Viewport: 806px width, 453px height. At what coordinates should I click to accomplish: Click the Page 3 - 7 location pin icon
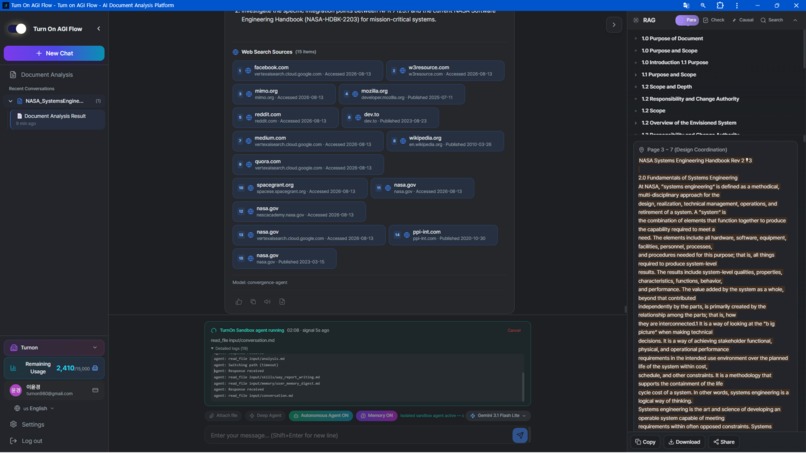[x=641, y=150]
